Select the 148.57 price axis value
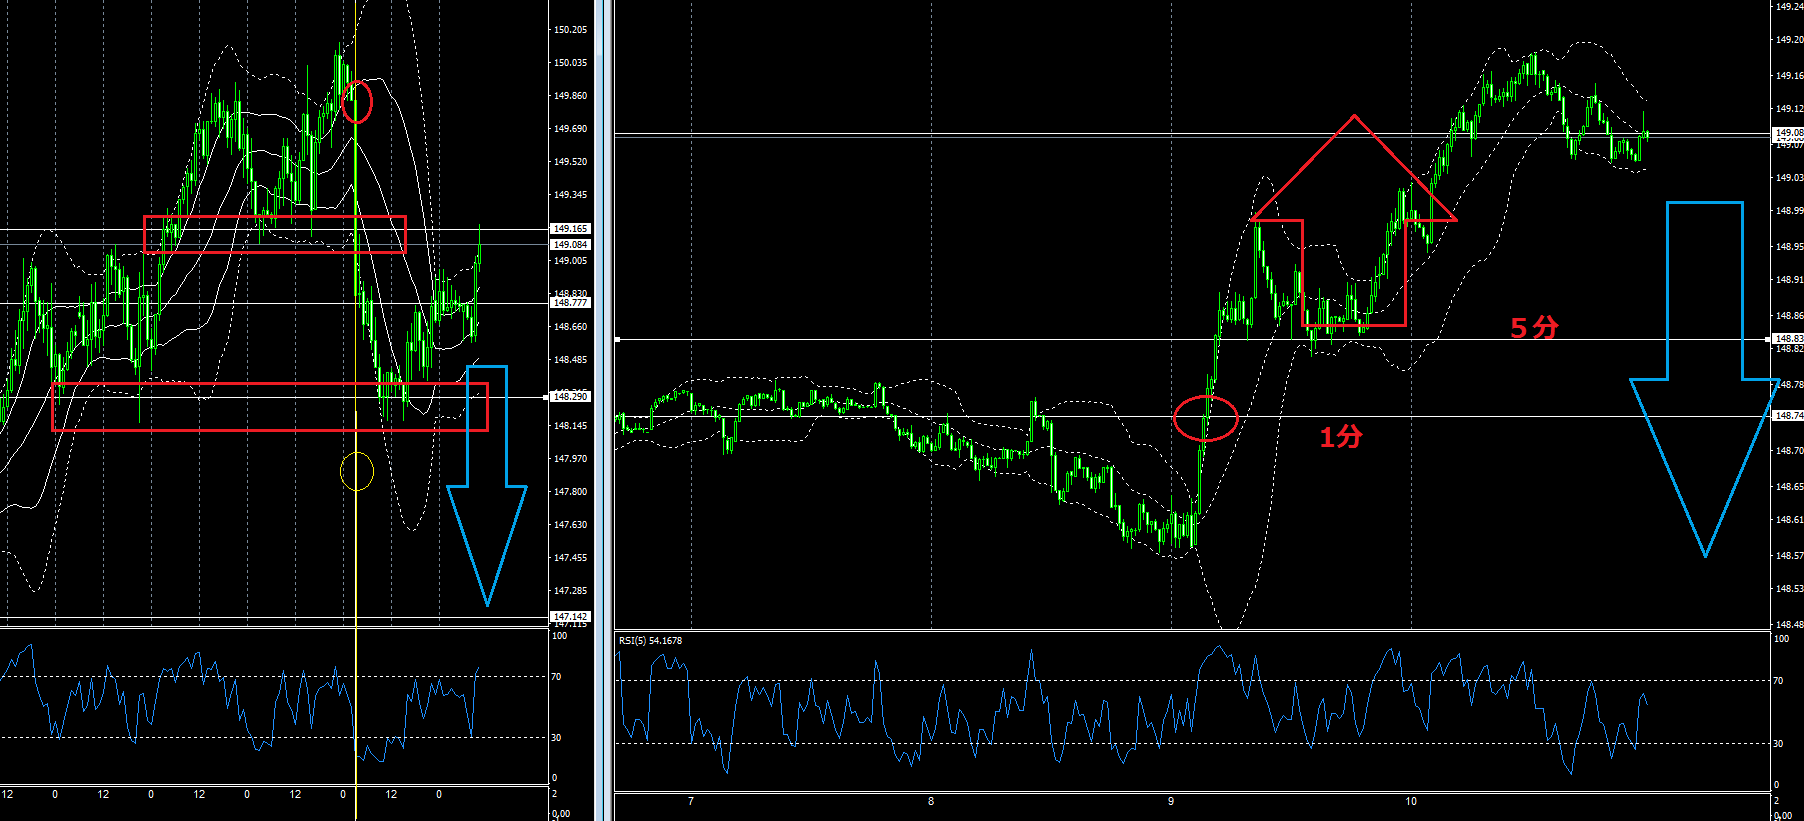1804x821 pixels. tap(1789, 556)
